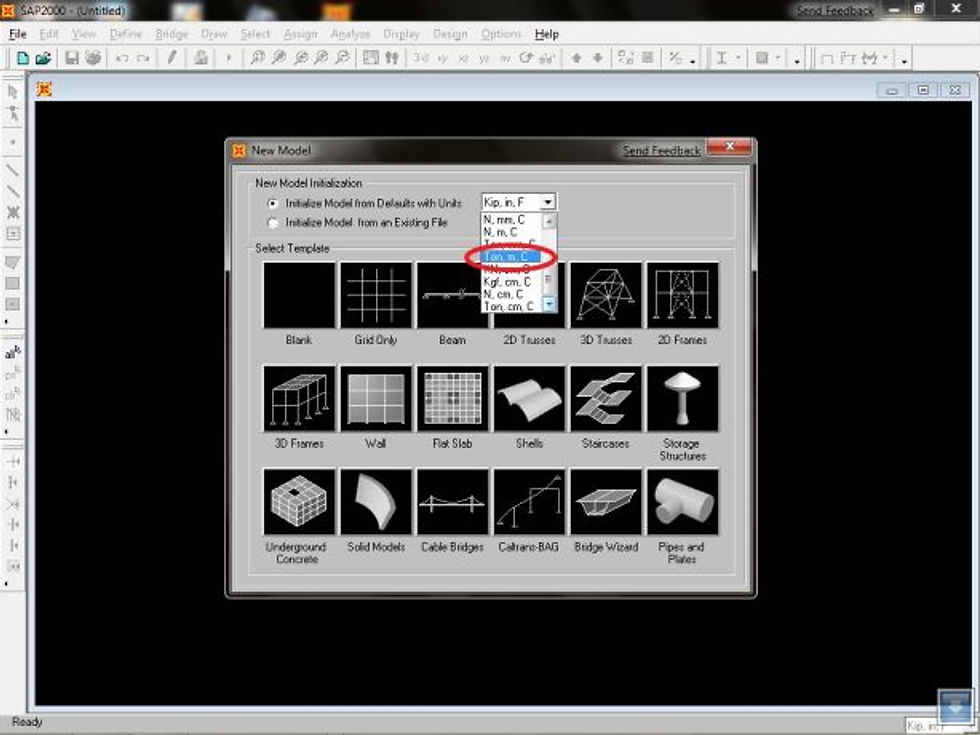Pick 'N, cm, C' from units list
980x735 pixels.
511,294
